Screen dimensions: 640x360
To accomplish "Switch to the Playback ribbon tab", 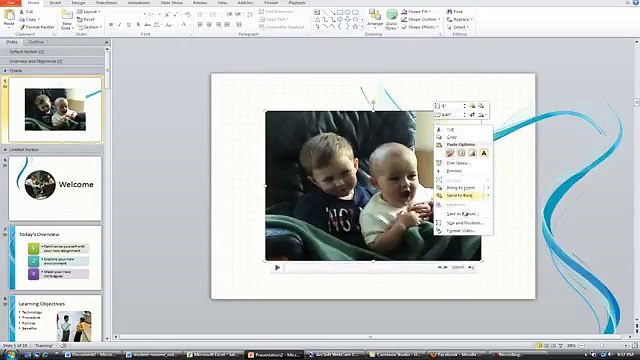I will click(297, 2).
